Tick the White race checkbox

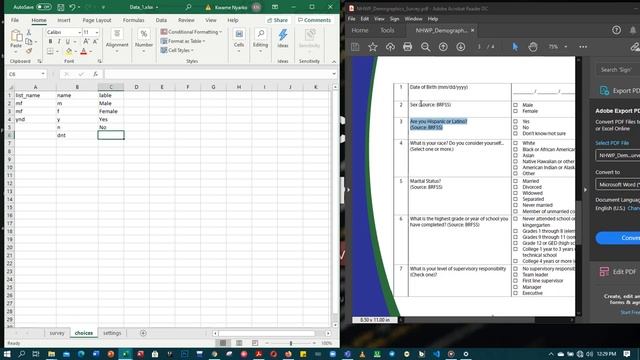[x=515, y=143]
